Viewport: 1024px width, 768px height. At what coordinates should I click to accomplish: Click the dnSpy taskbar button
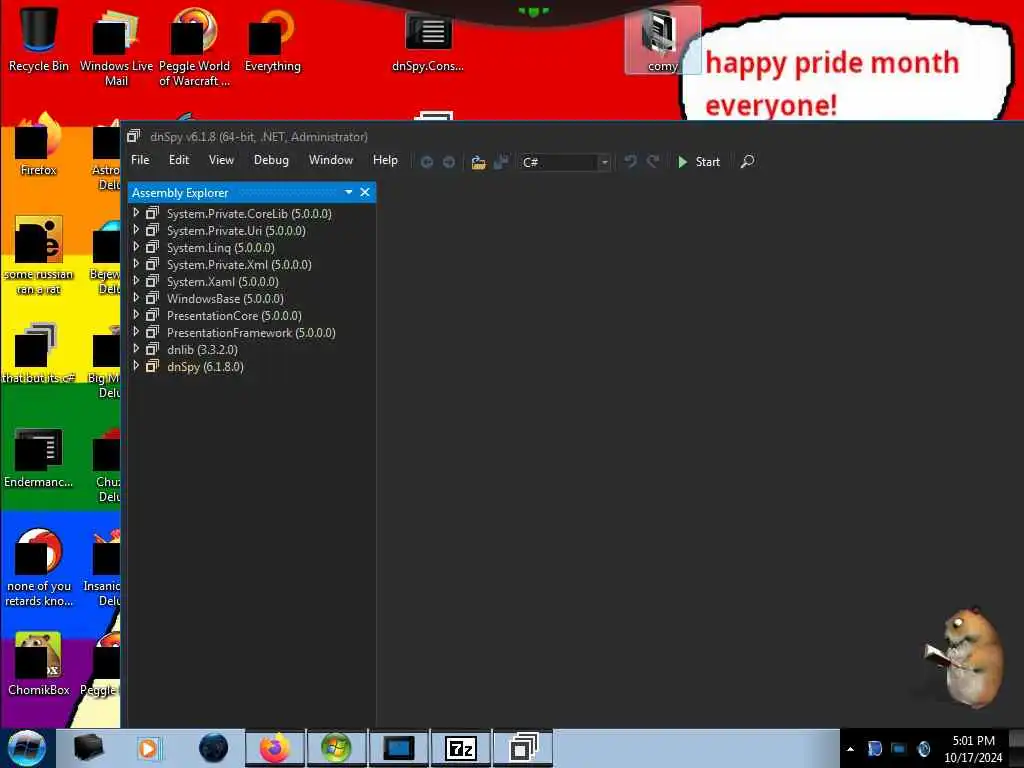[x=522, y=748]
